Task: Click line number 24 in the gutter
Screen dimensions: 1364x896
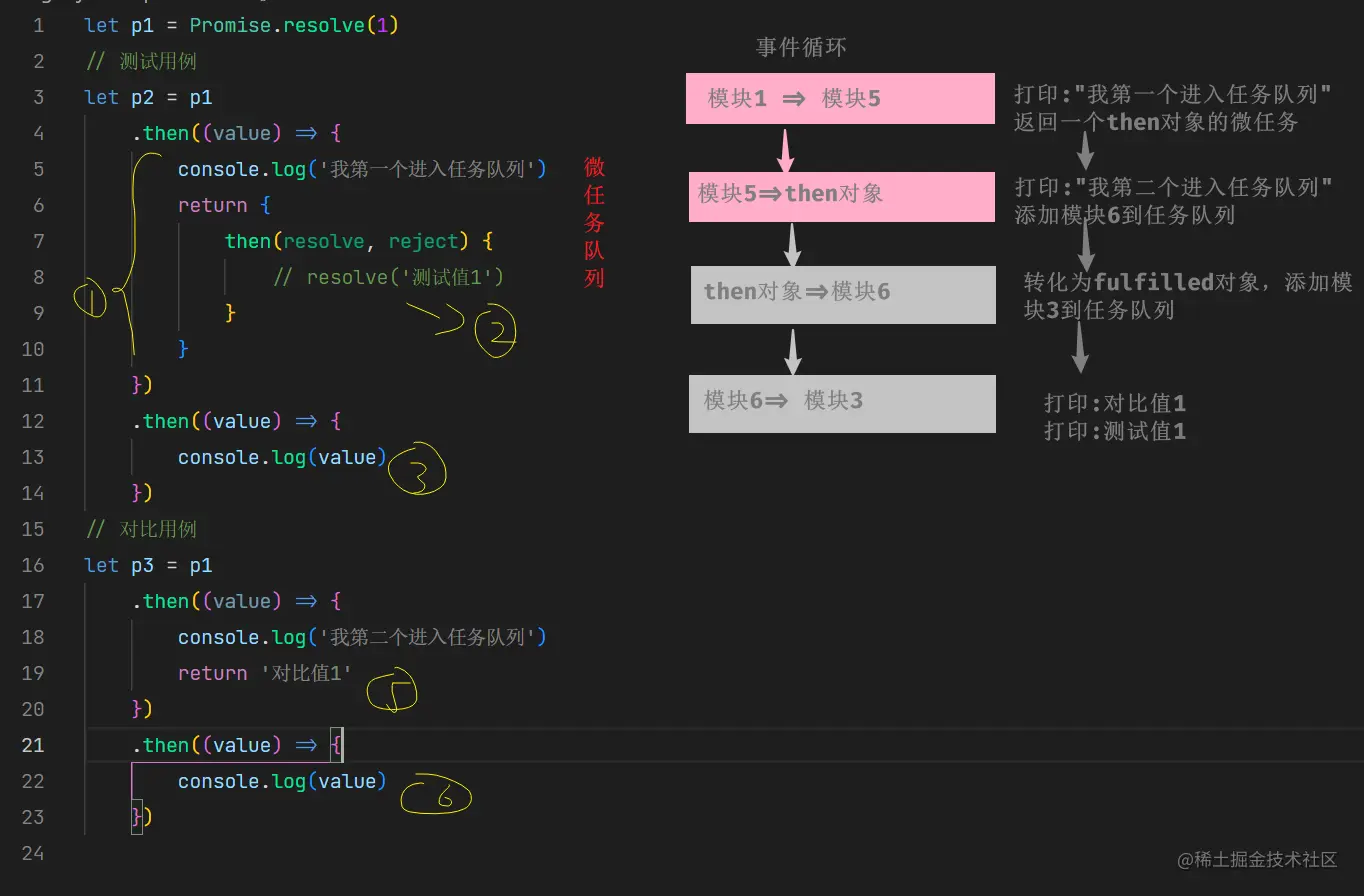Action: (x=33, y=853)
